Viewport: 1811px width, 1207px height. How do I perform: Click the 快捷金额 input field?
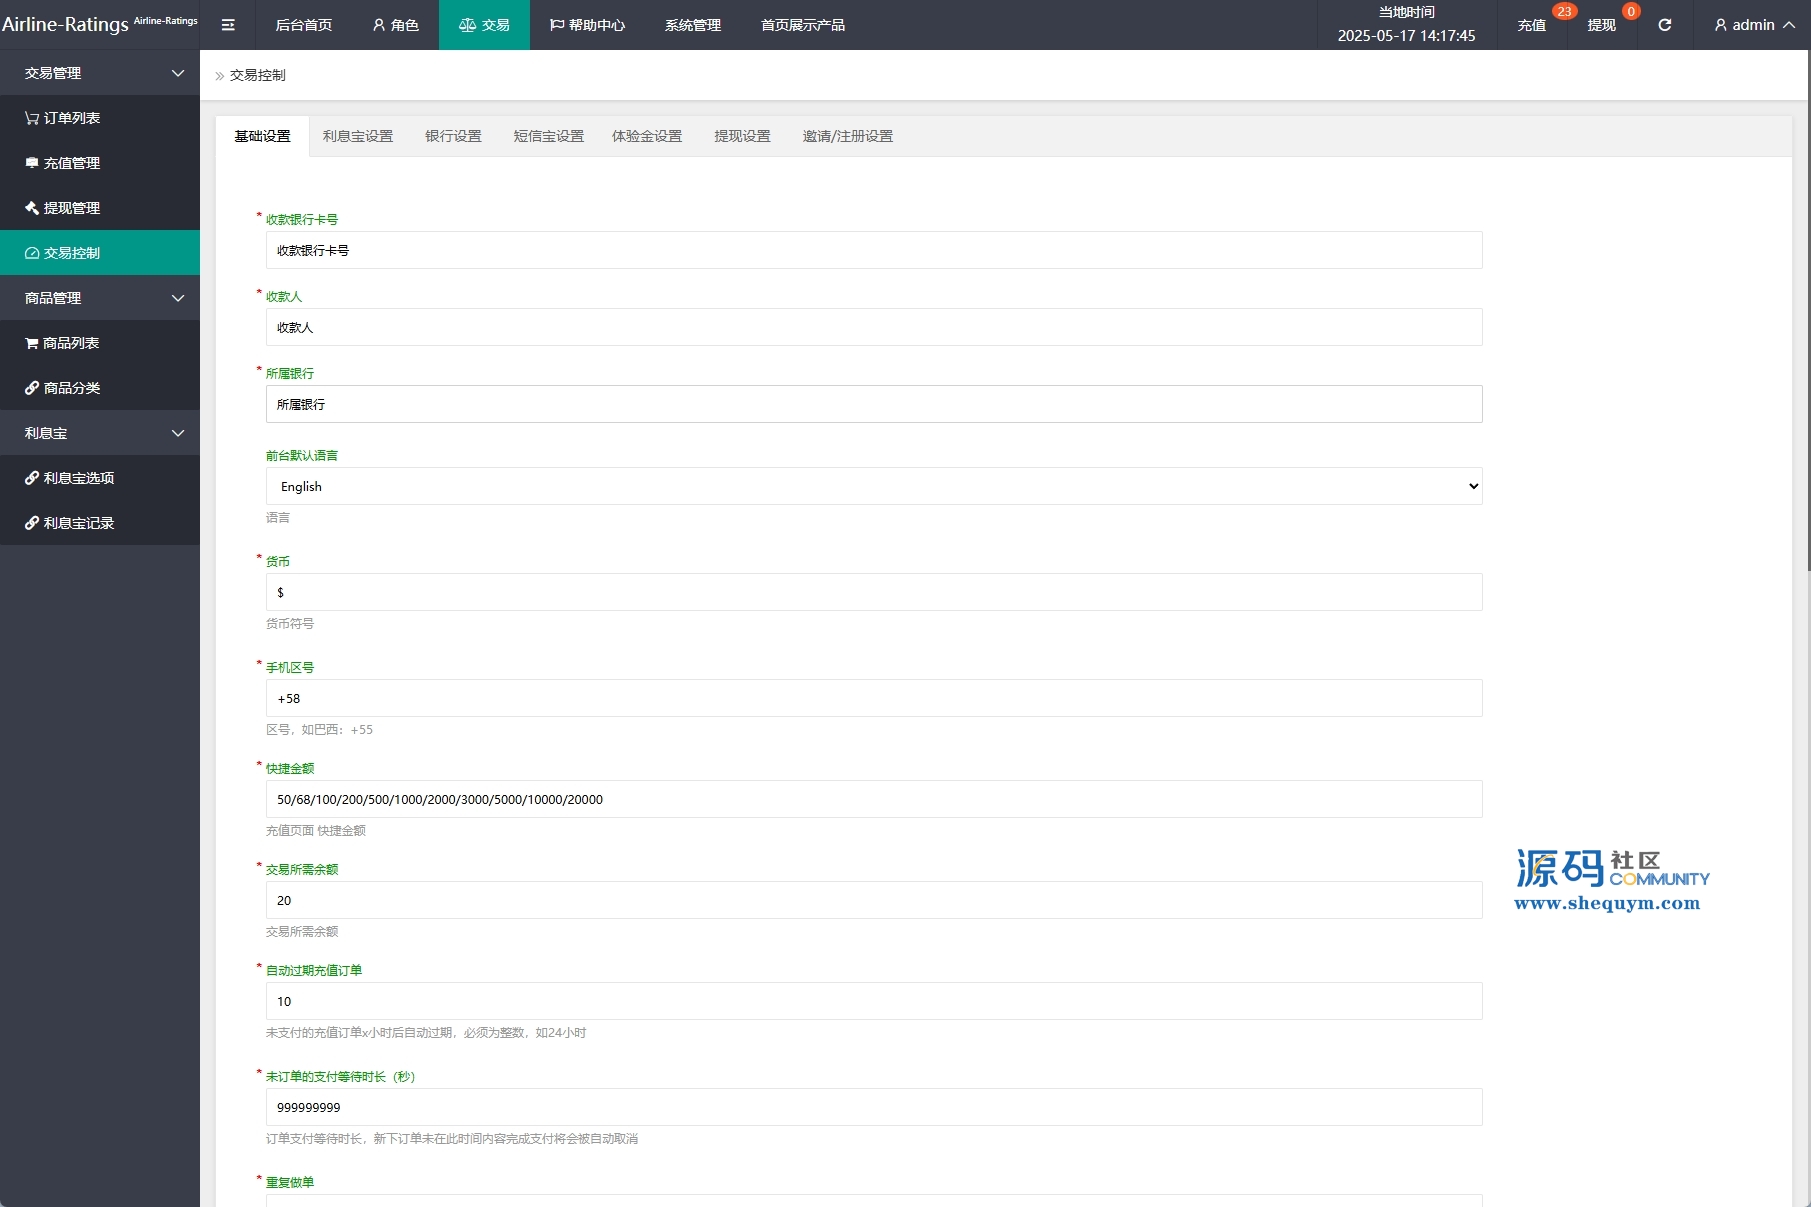click(873, 799)
